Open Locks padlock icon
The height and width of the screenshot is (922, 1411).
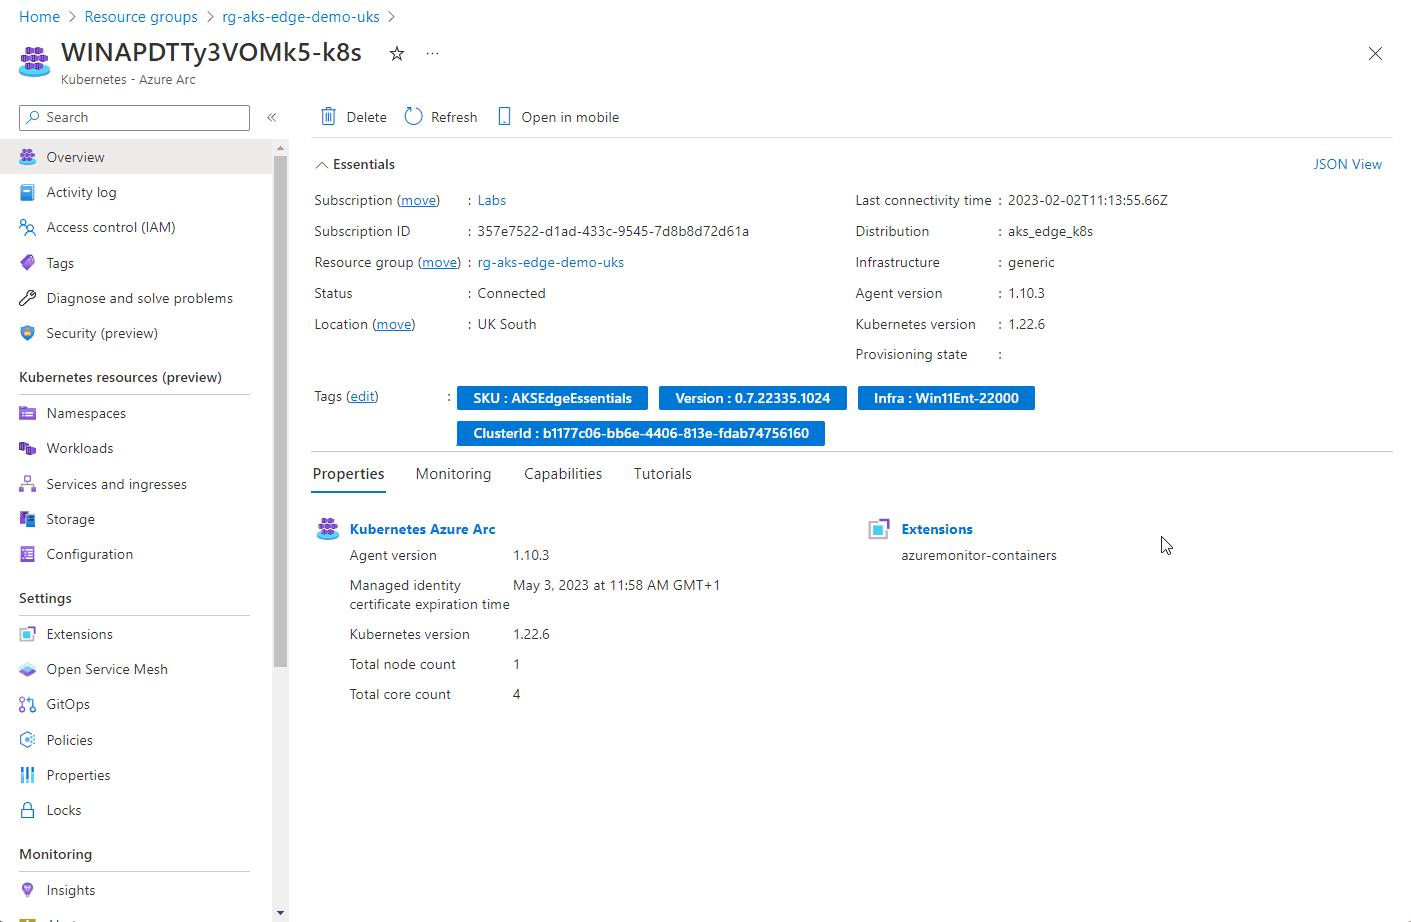[x=28, y=810]
